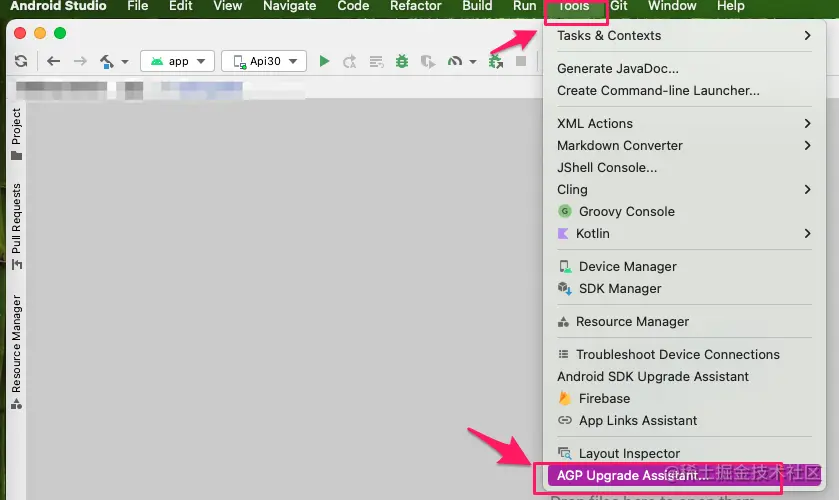Open the Build menu
Viewport: 839px width, 500px height.
coord(477,6)
